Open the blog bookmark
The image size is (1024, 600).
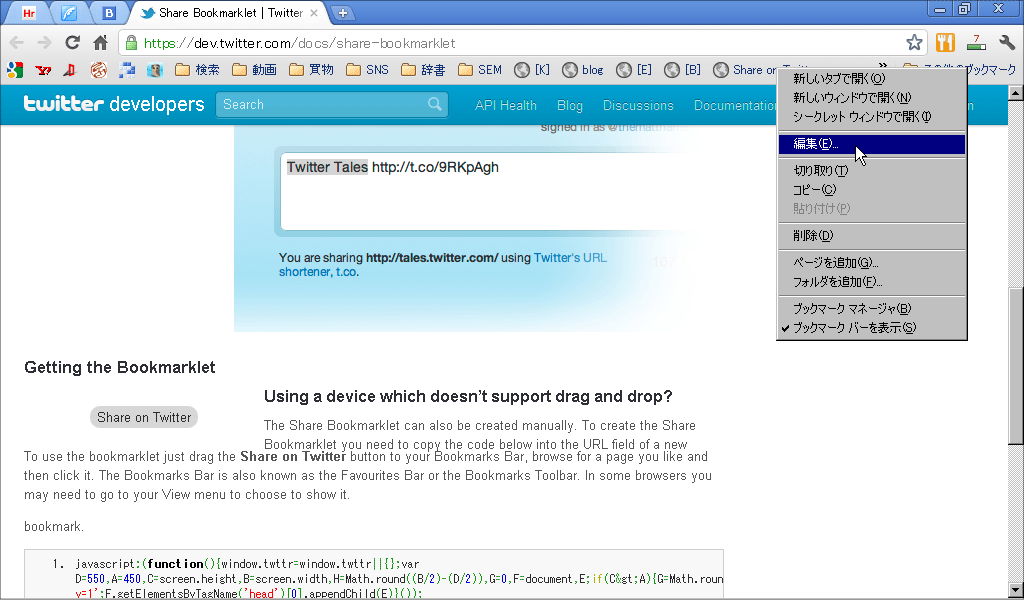pos(583,70)
